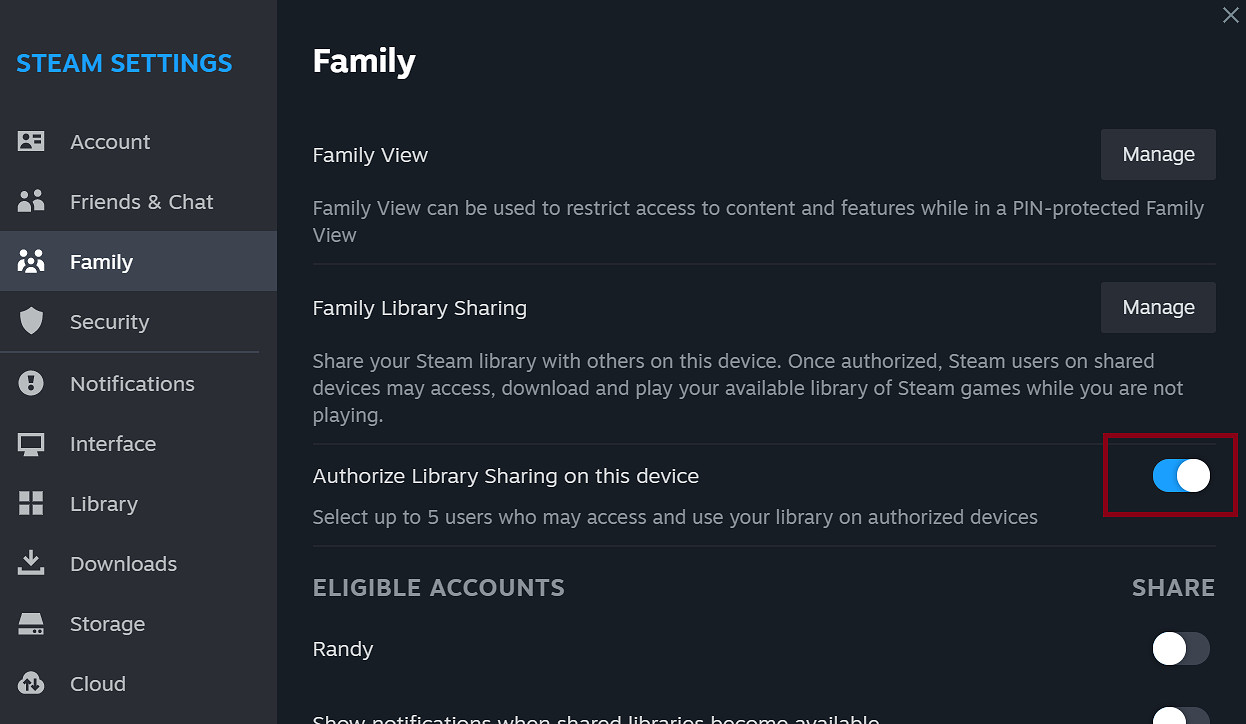Go to the Notifications settings tab
This screenshot has height=724, width=1246.
click(132, 384)
